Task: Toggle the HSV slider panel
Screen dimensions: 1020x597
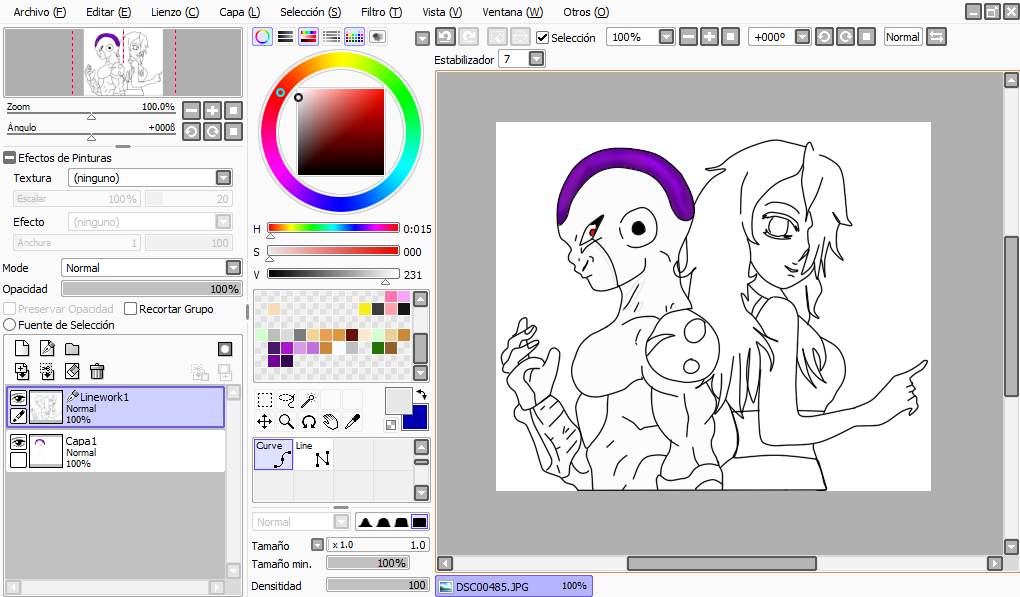Action: 308,36
